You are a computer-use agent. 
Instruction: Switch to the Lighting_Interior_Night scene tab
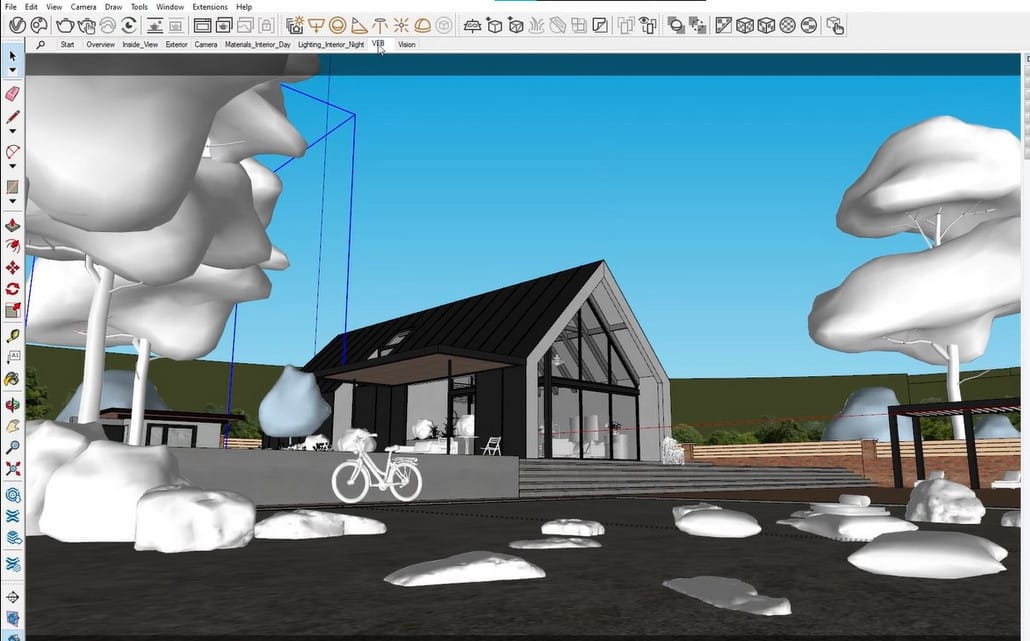[331, 45]
